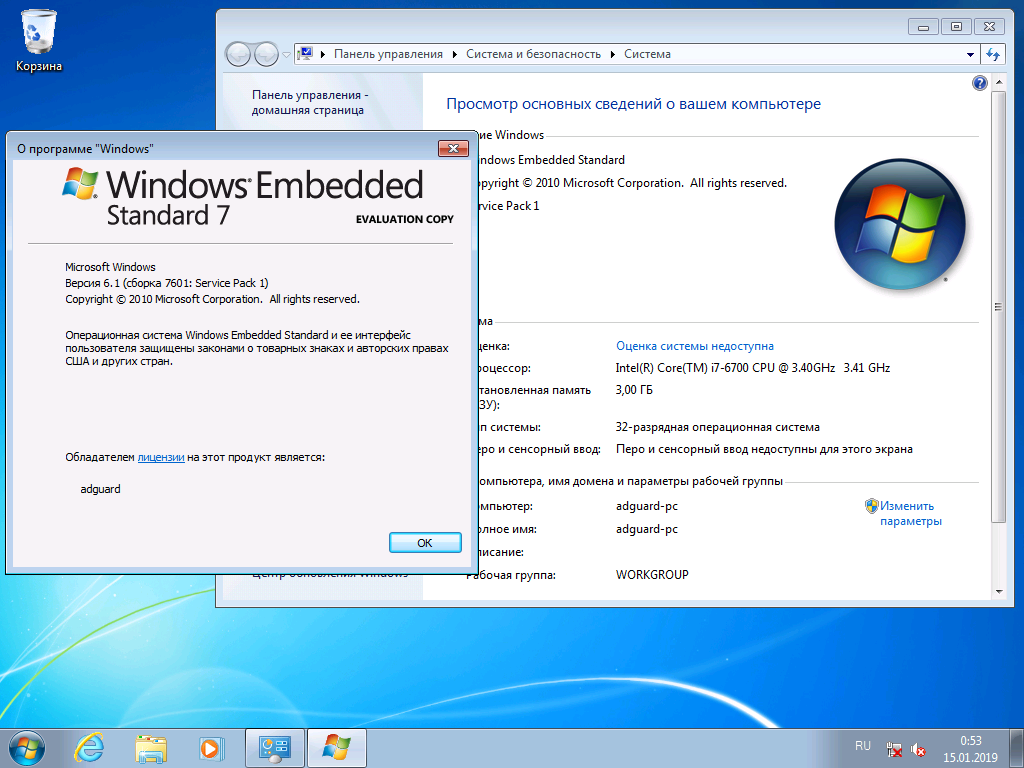
Task: Open the clock showing 0:53
Action: [x=970, y=741]
